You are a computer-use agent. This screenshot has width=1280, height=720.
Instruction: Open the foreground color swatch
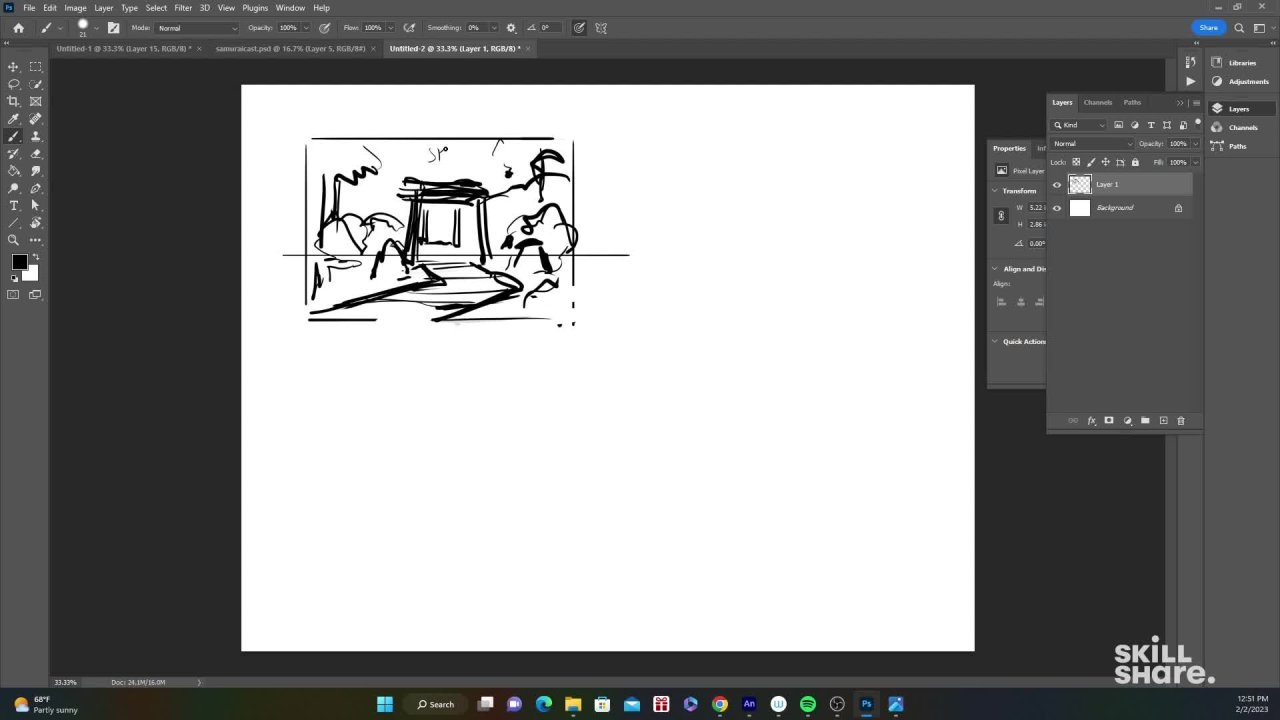coord(19,262)
